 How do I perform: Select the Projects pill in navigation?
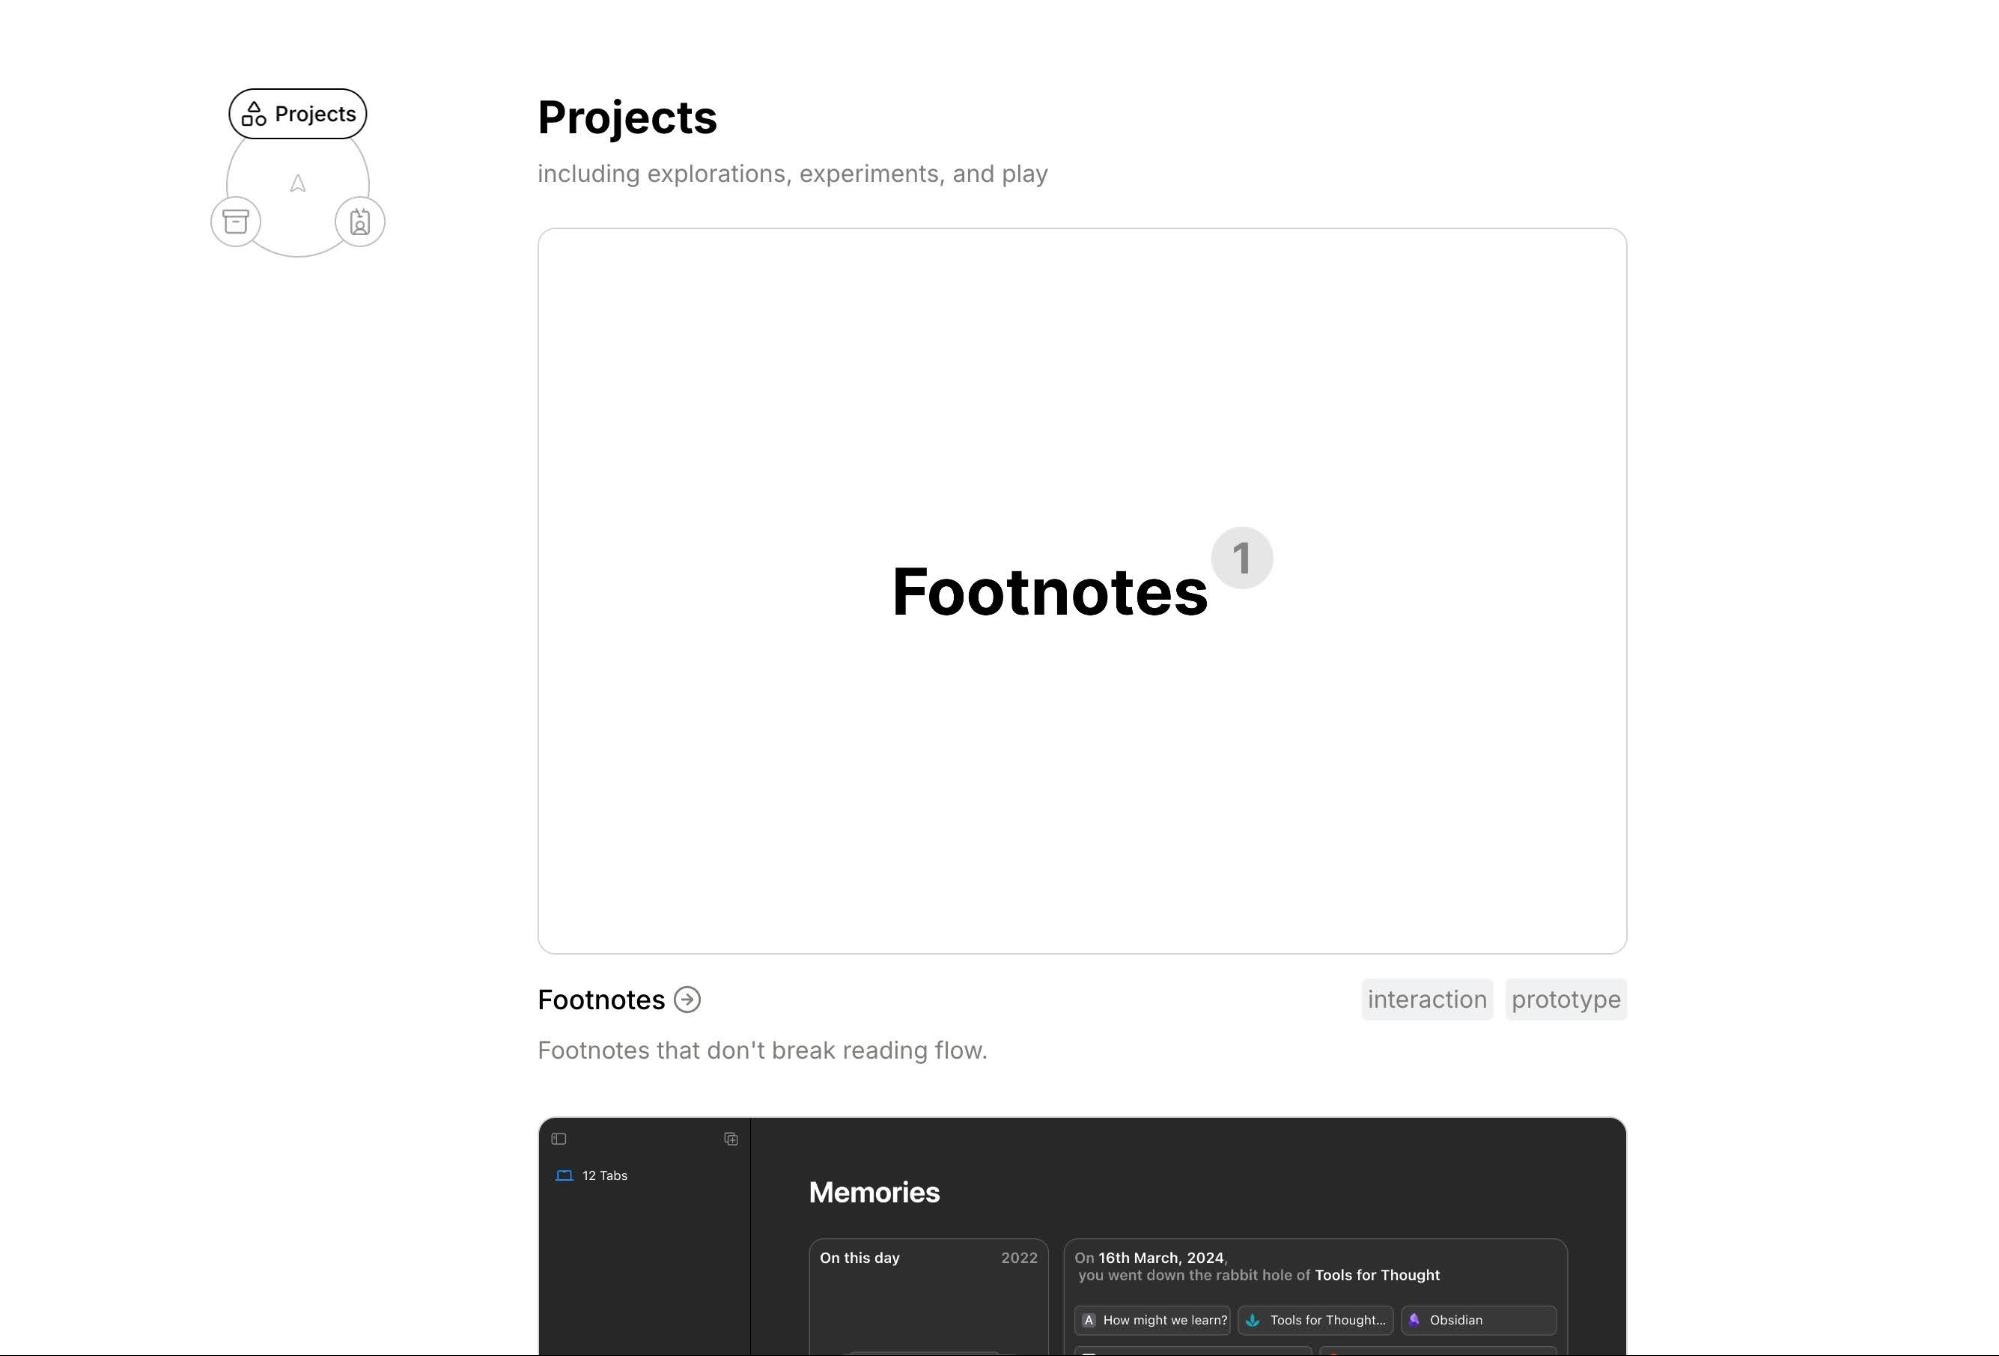click(x=298, y=114)
